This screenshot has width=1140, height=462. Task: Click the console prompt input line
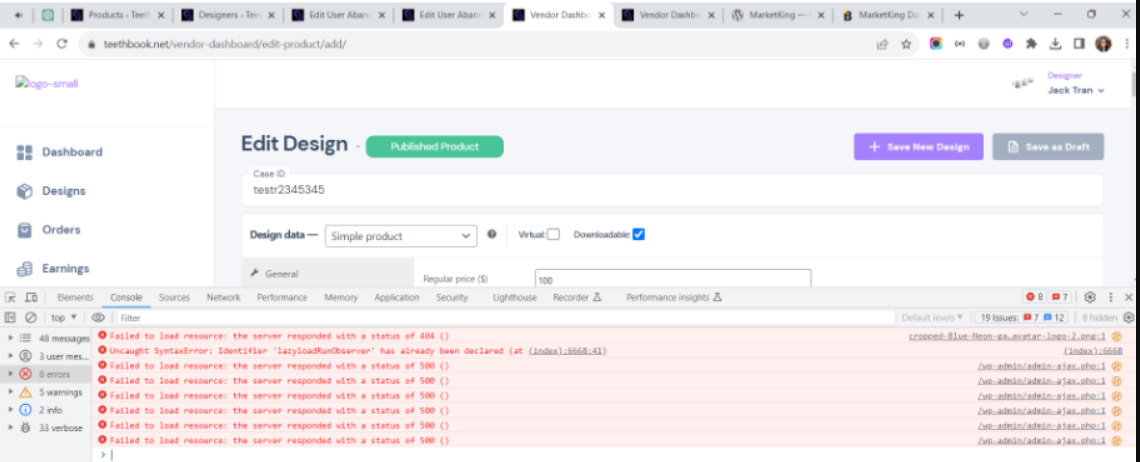[618, 454]
